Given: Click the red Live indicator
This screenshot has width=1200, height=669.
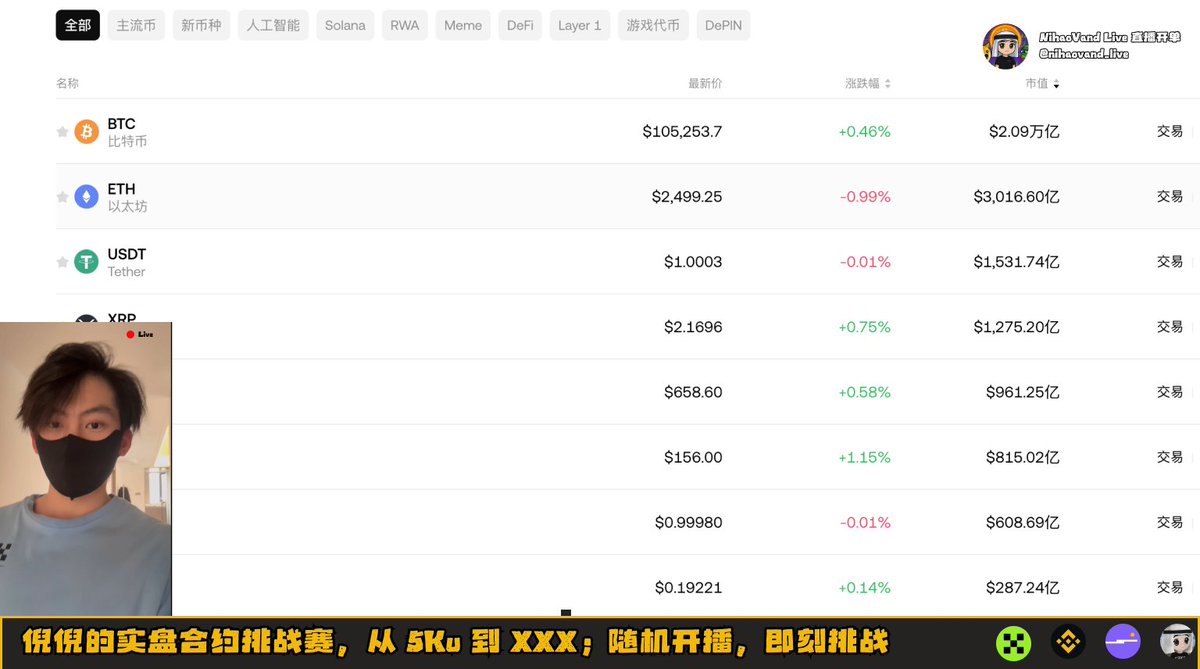Looking at the screenshot, I should pyautogui.click(x=140, y=334).
